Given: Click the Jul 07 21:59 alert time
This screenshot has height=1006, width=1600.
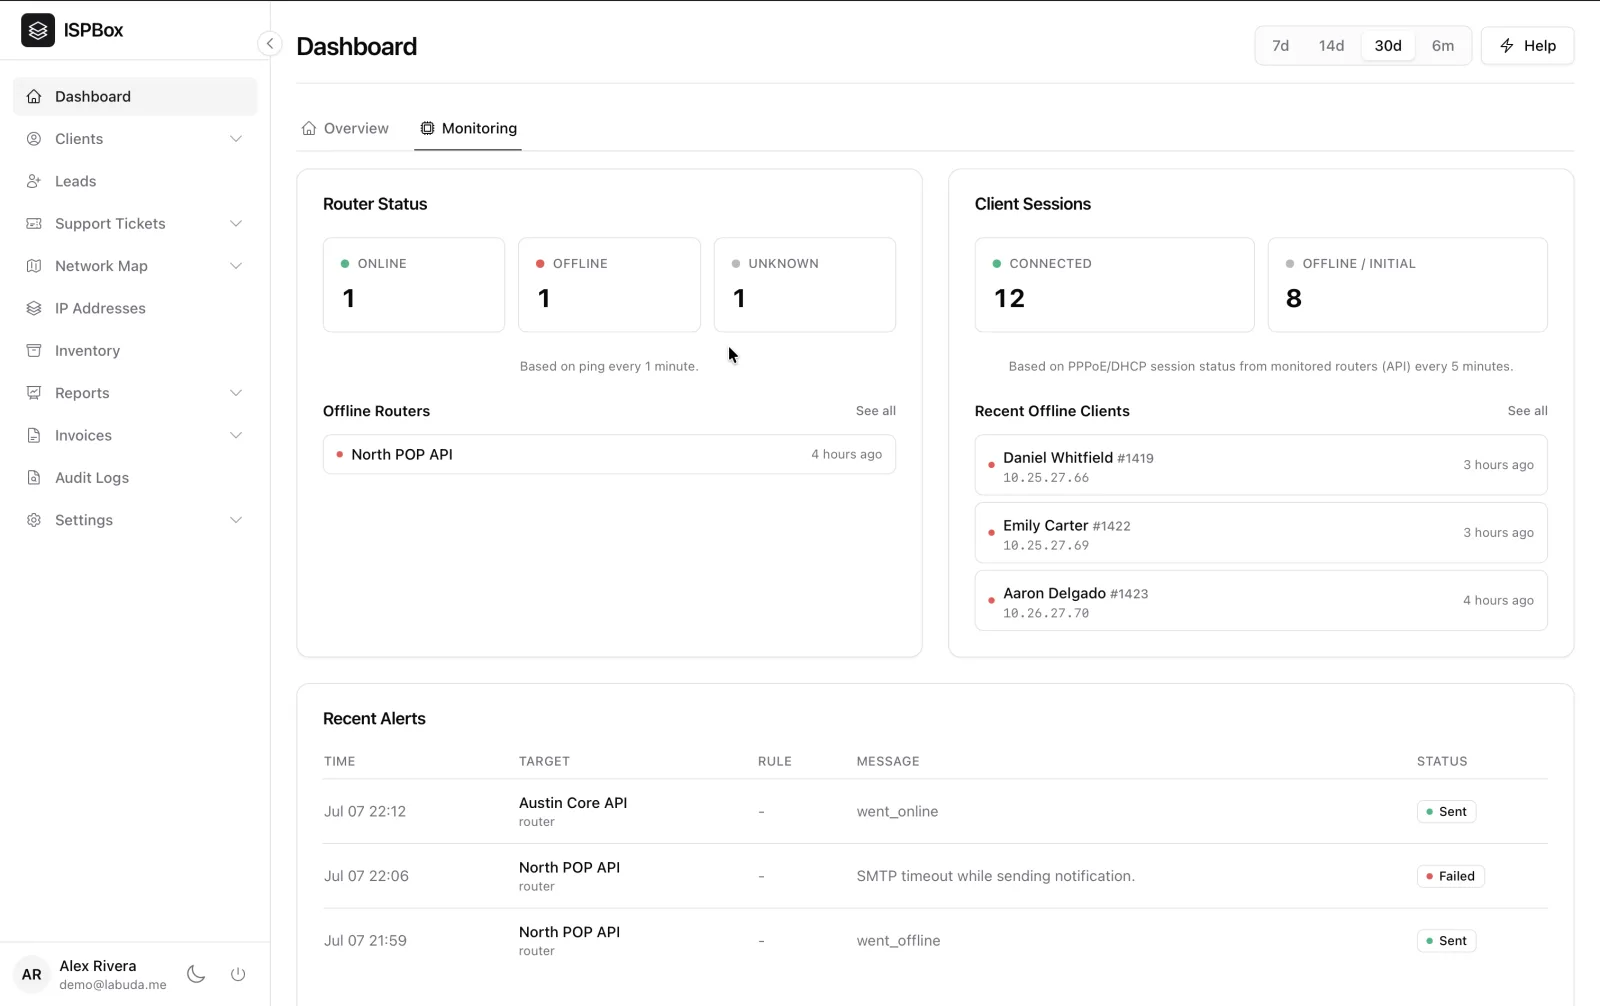Looking at the screenshot, I should (365, 941).
